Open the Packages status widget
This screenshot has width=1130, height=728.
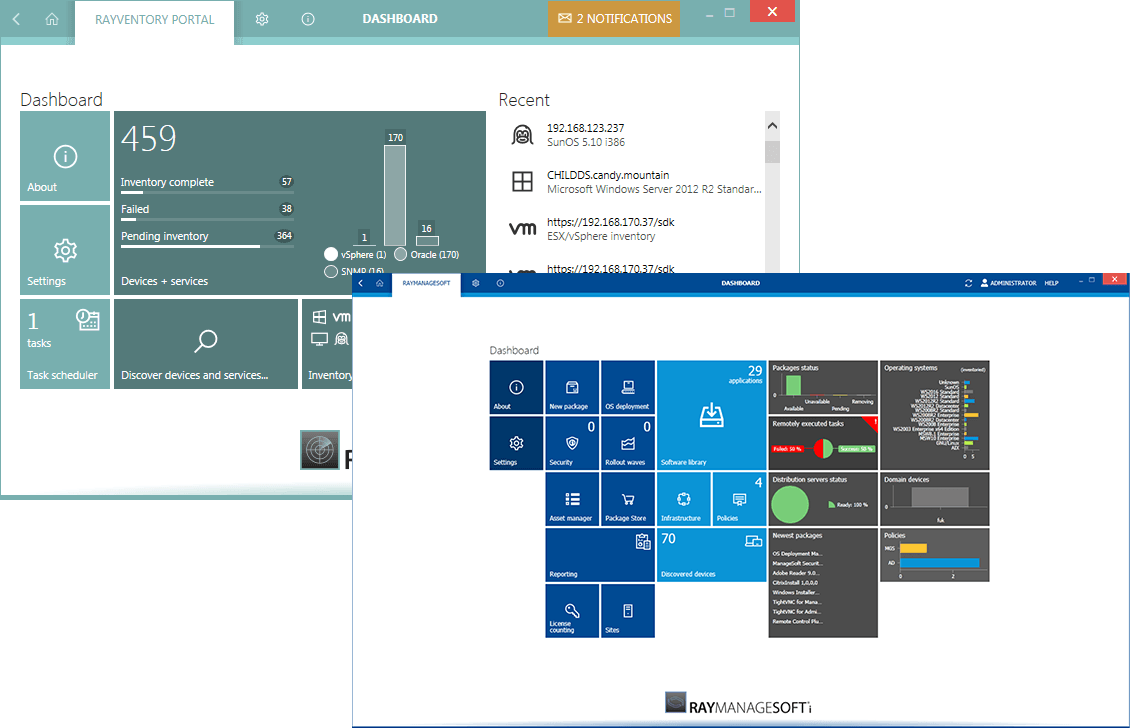[x=823, y=387]
